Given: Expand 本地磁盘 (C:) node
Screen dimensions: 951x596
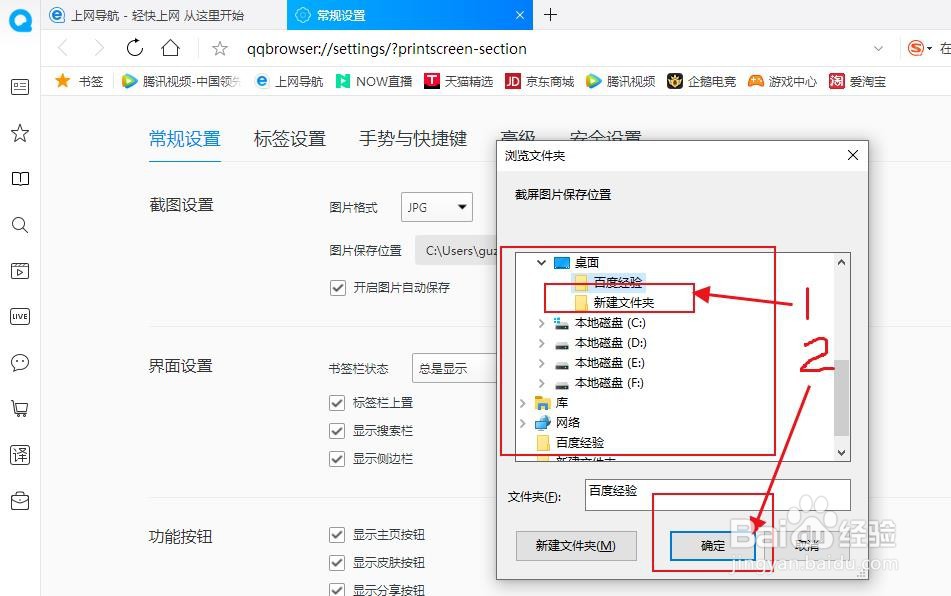Looking at the screenshot, I should [x=541, y=323].
